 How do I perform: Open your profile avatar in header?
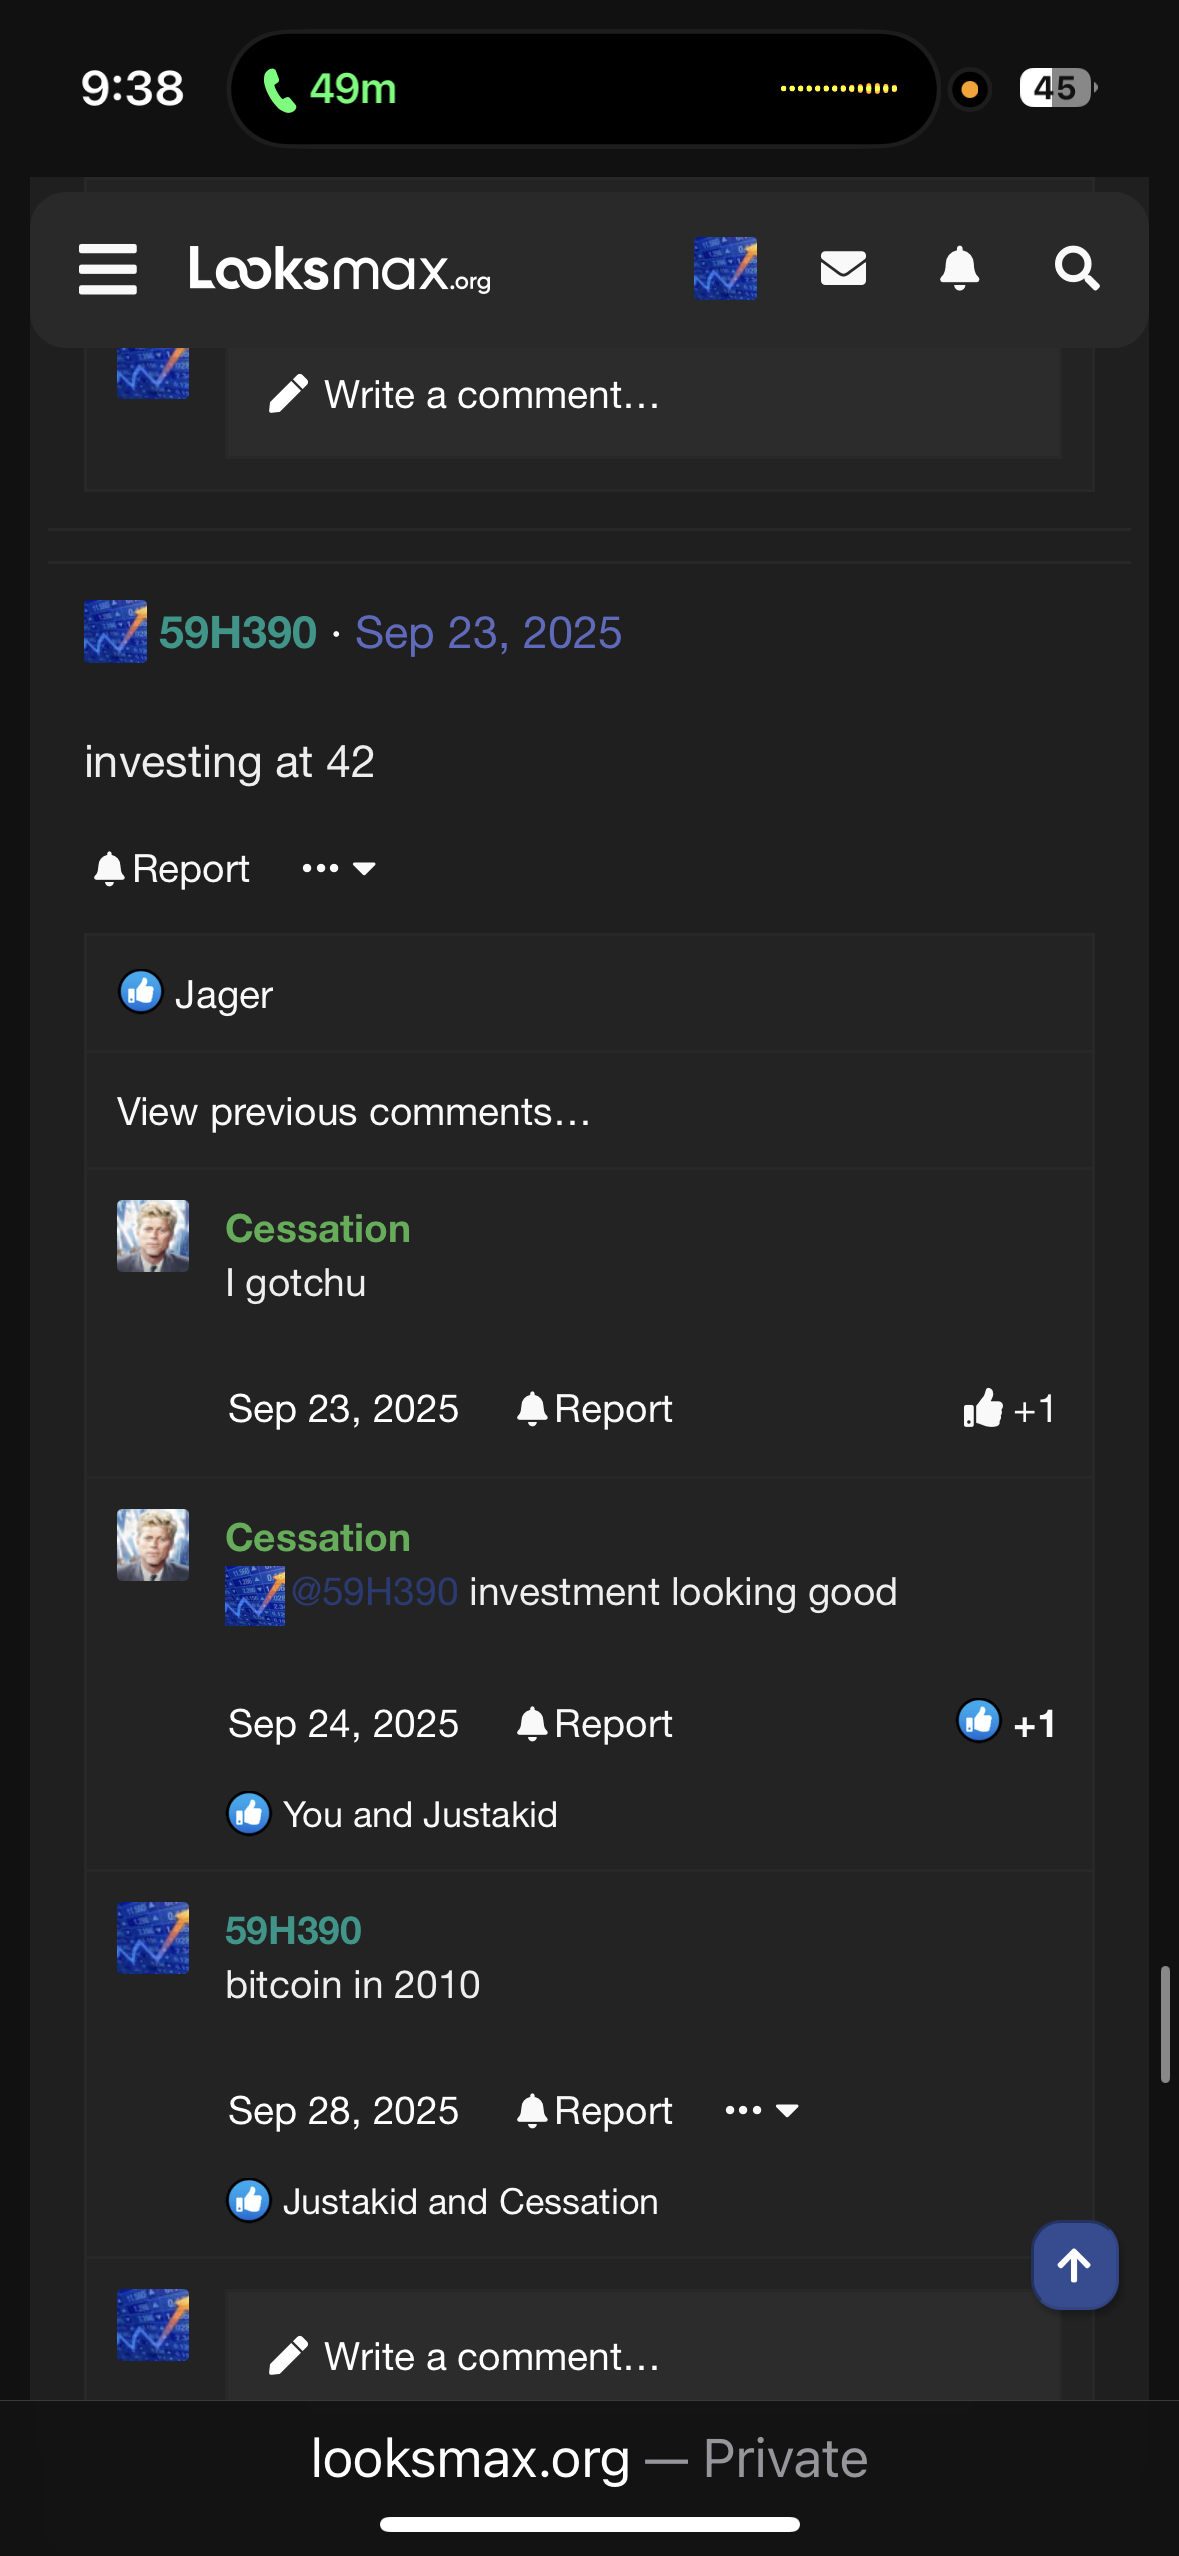pyautogui.click(x=725, y=268)
